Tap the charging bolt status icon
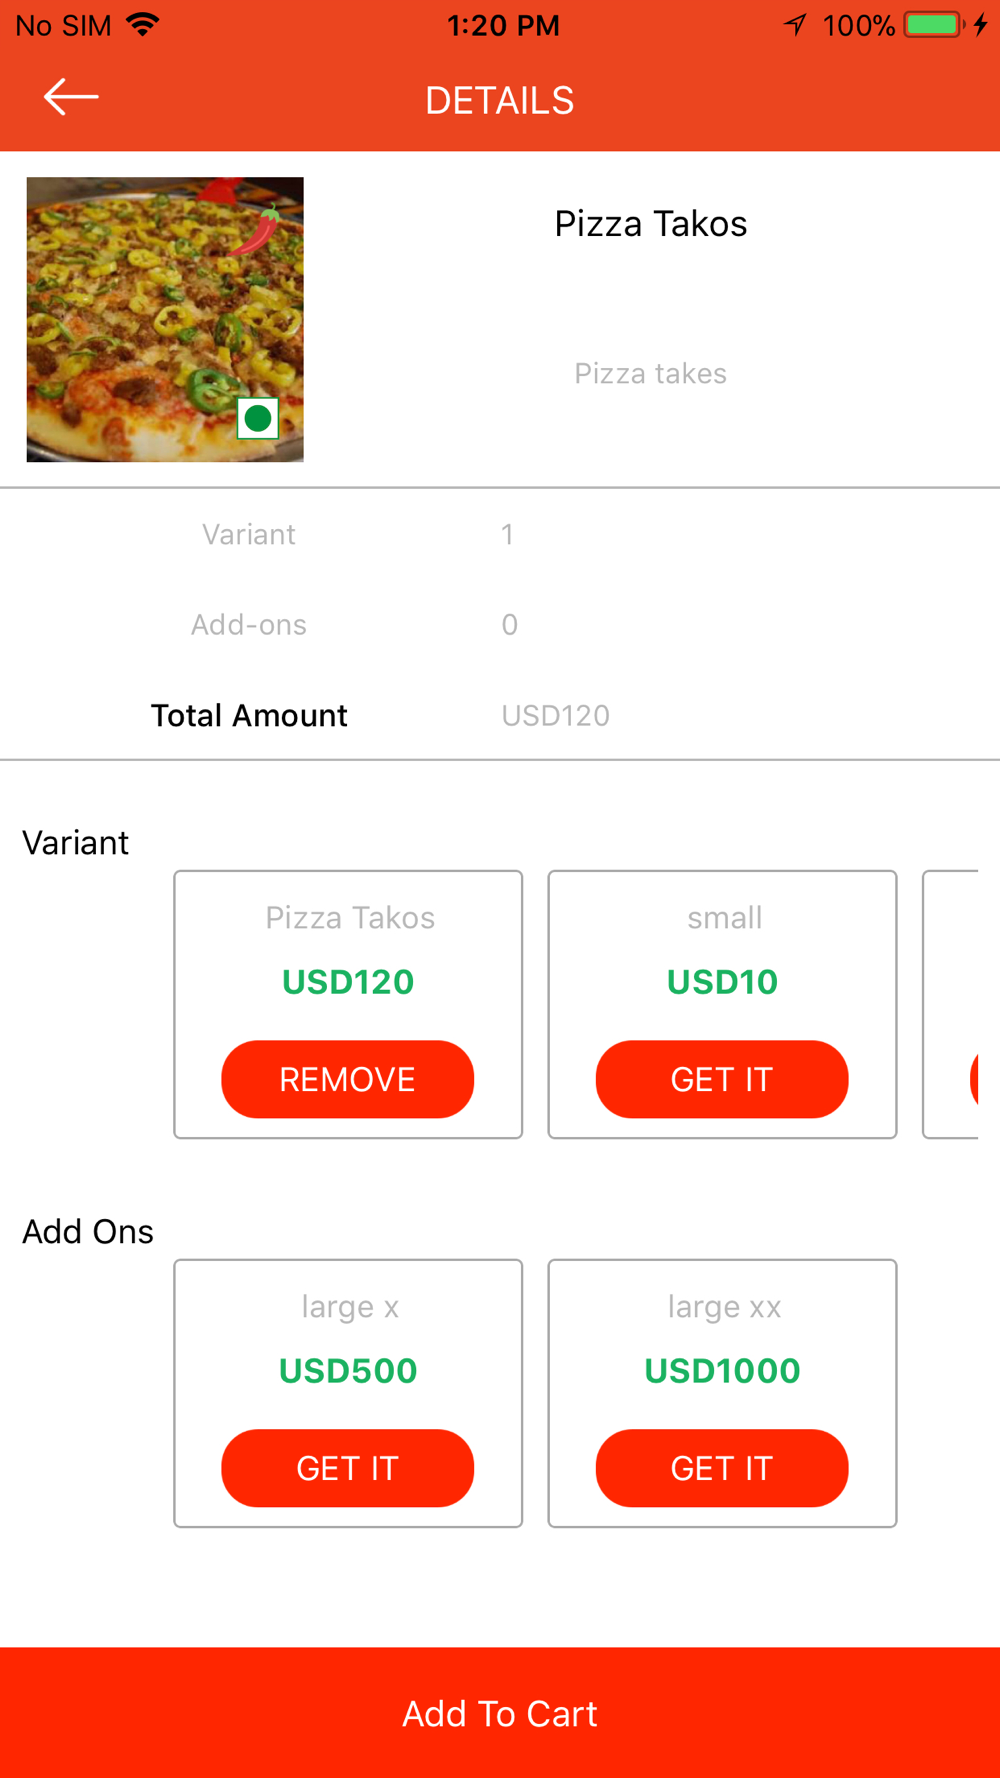 pos(981,25)
